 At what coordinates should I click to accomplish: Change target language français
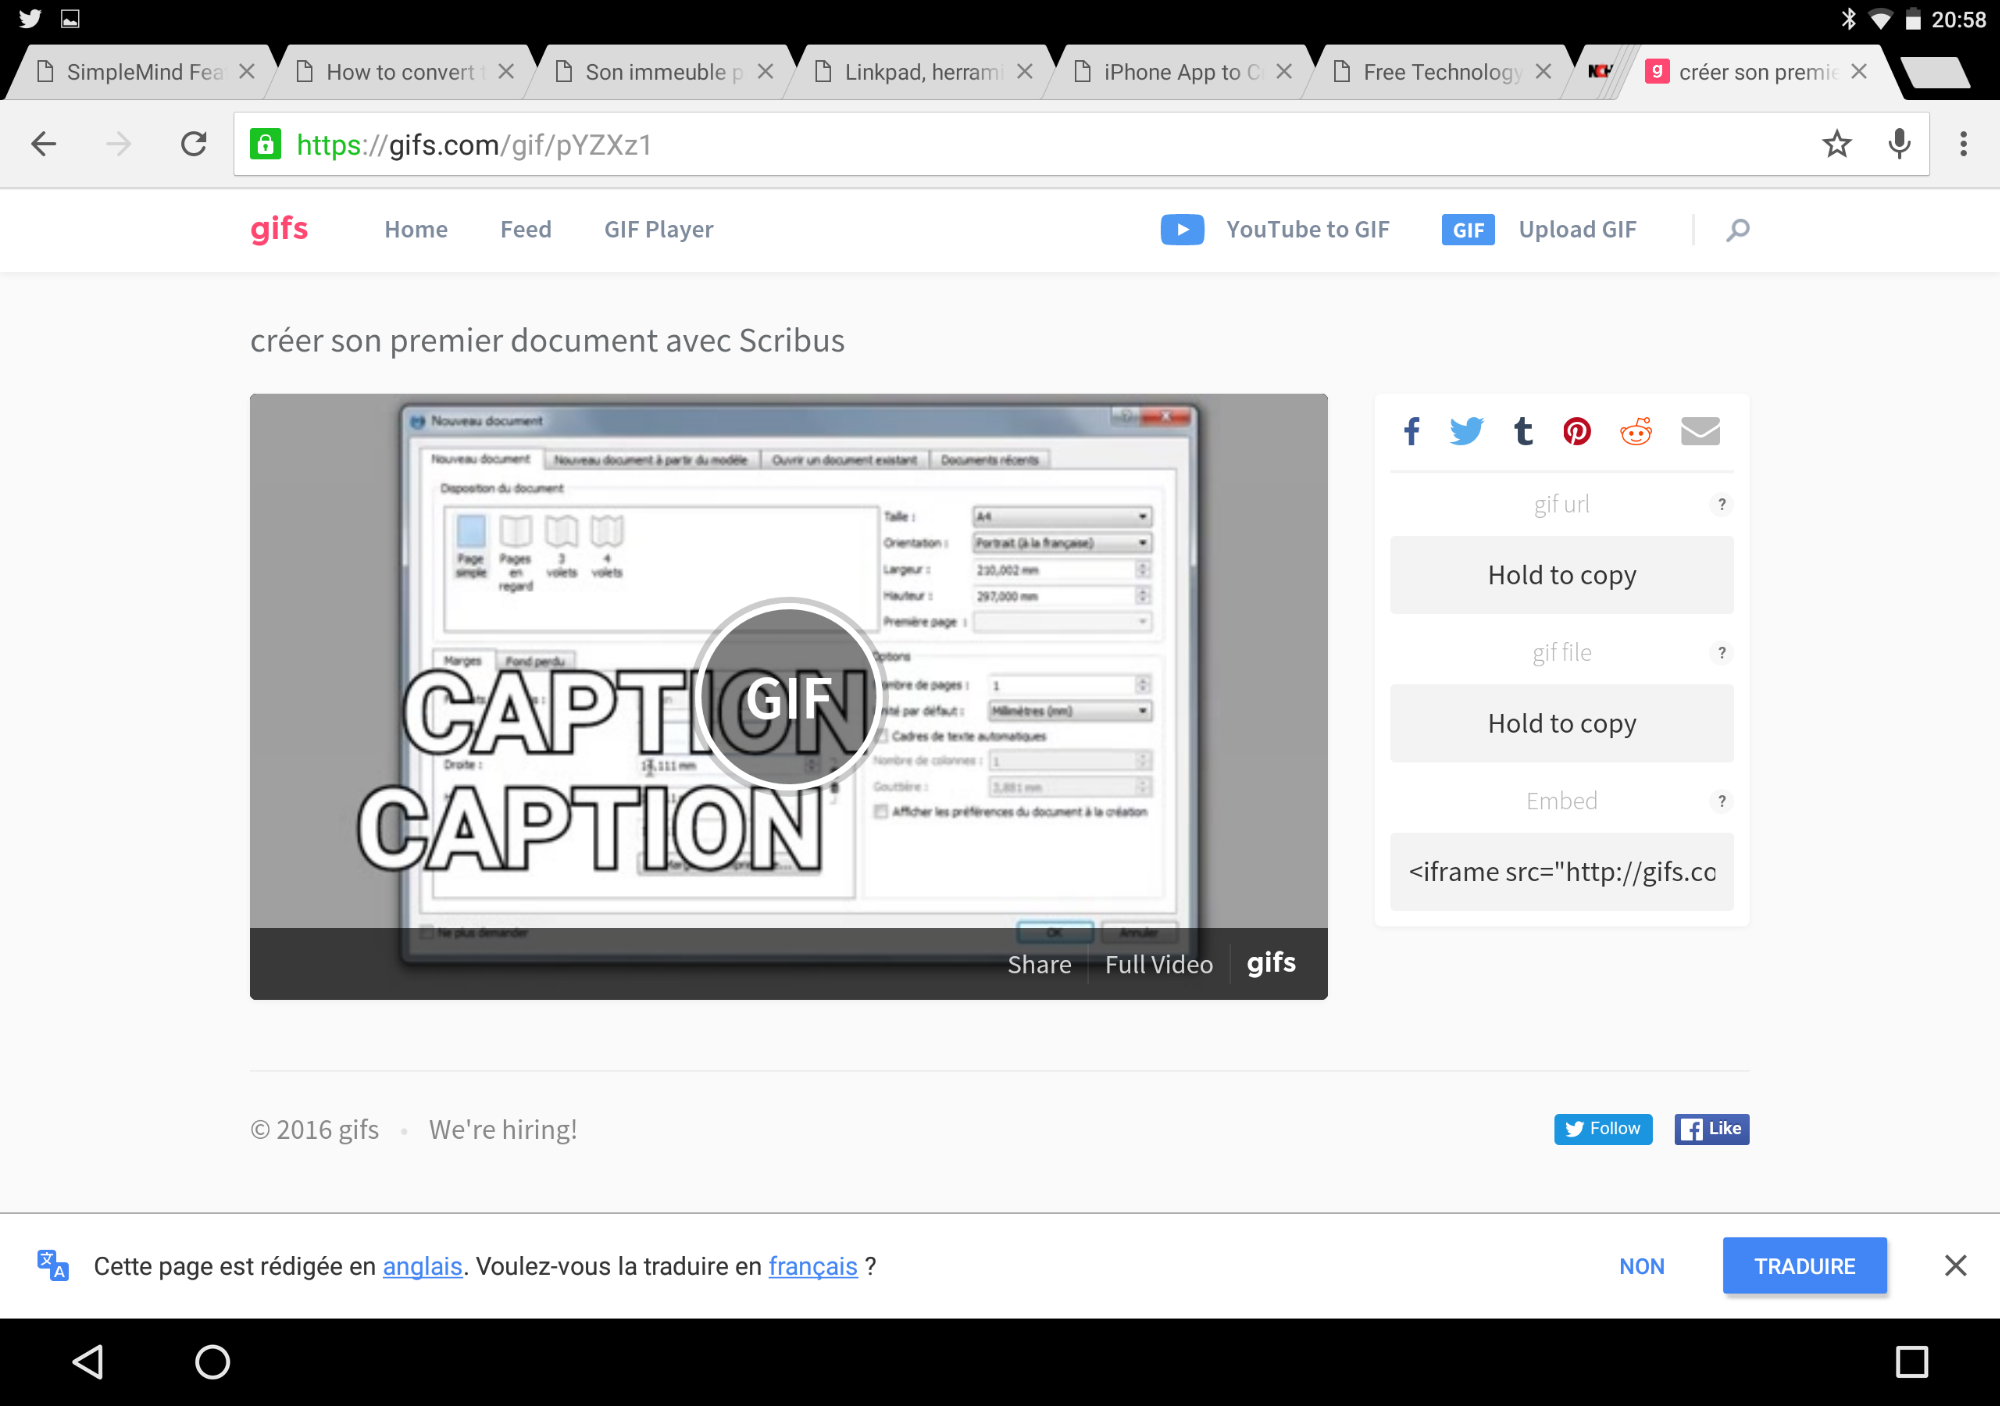(813, 1267)
